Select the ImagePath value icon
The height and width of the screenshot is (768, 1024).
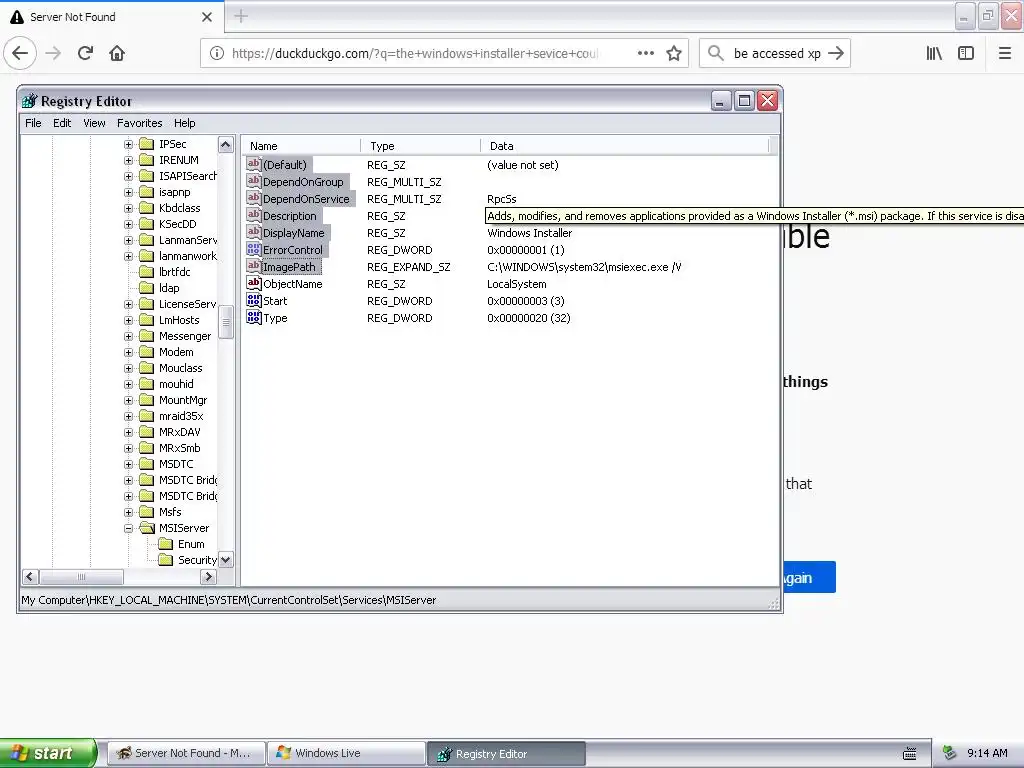tap(253, 266)
